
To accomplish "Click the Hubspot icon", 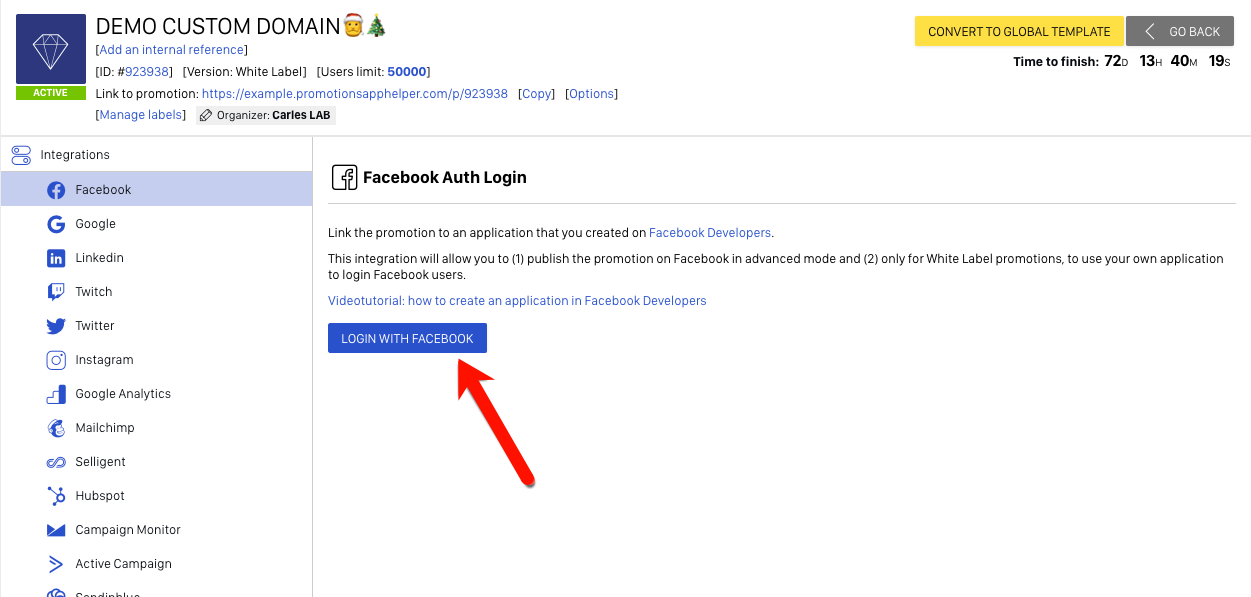I will (x=56, y=496).
